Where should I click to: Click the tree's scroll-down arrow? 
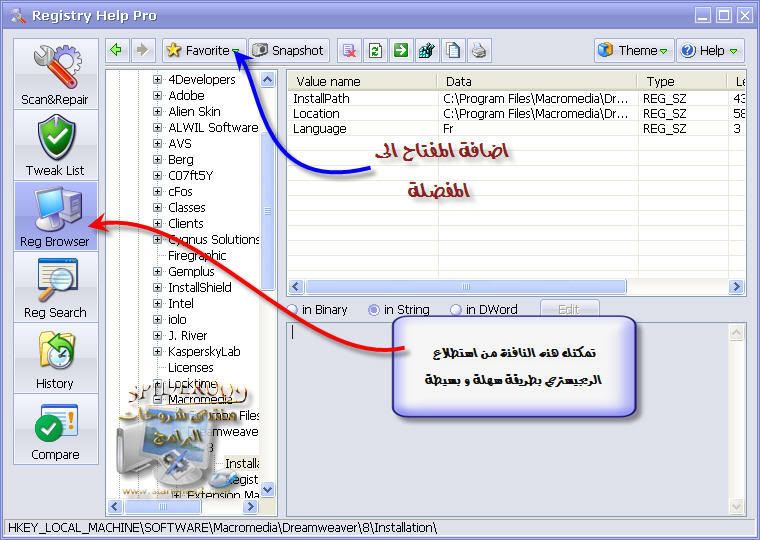point(268,490)
